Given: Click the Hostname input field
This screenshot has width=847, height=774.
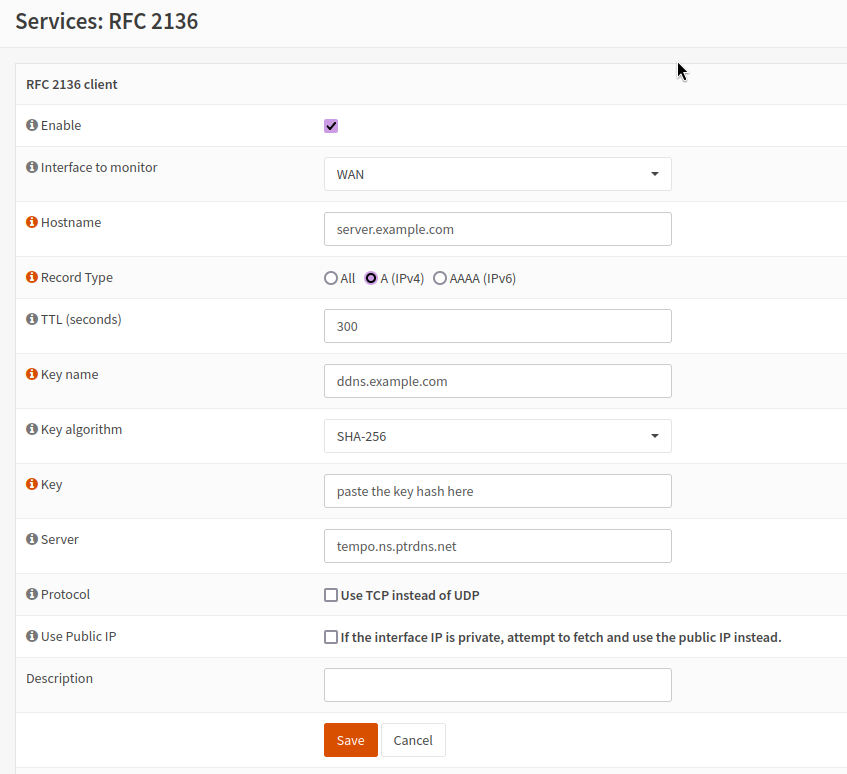Looking at the screenshot, I should tap(498, 229).
